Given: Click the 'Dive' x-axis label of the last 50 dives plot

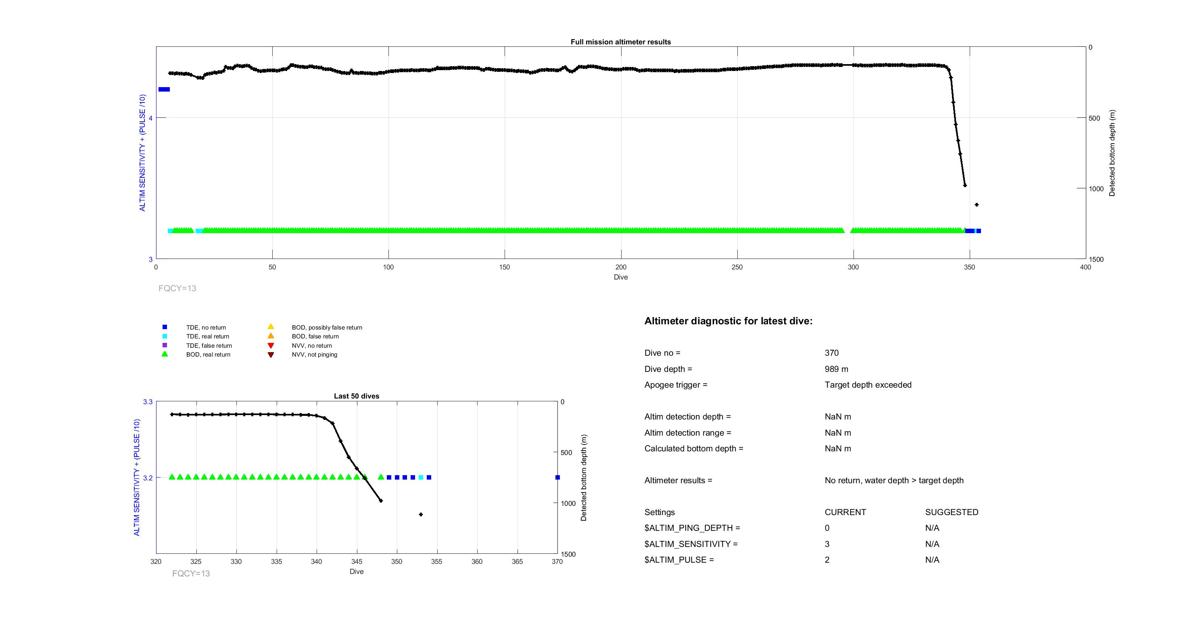Looking at the screenshot, I should point(357,572).
